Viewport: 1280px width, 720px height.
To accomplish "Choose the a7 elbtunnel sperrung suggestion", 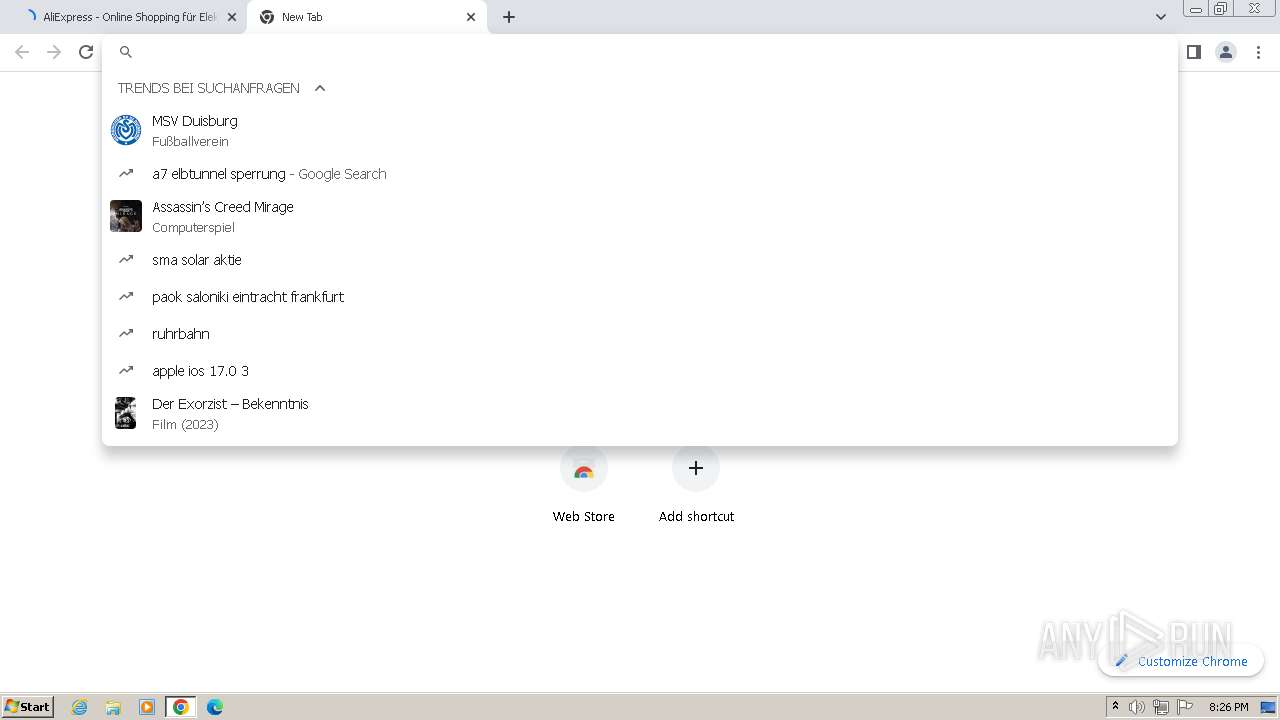I will coord(640,174).
